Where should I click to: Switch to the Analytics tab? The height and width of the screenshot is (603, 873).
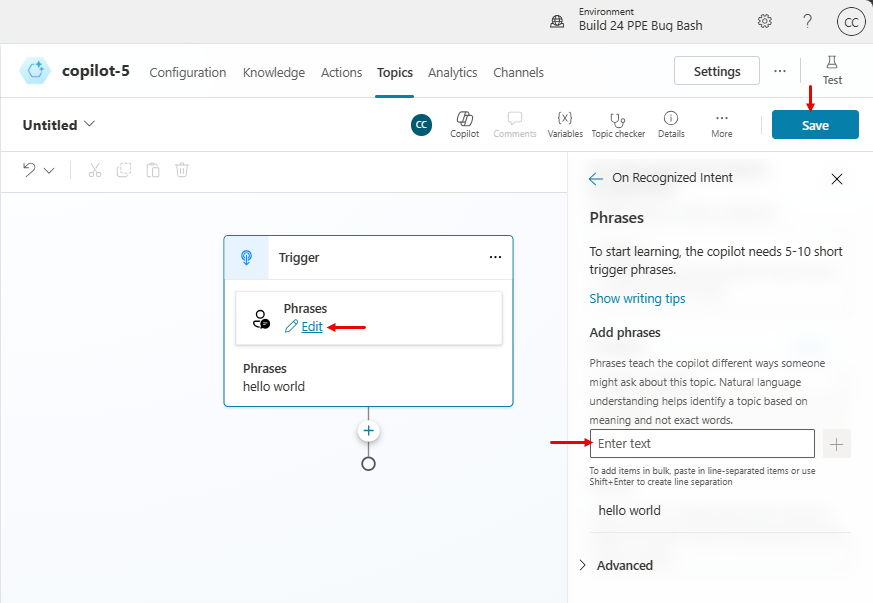(x=452, y=72)
